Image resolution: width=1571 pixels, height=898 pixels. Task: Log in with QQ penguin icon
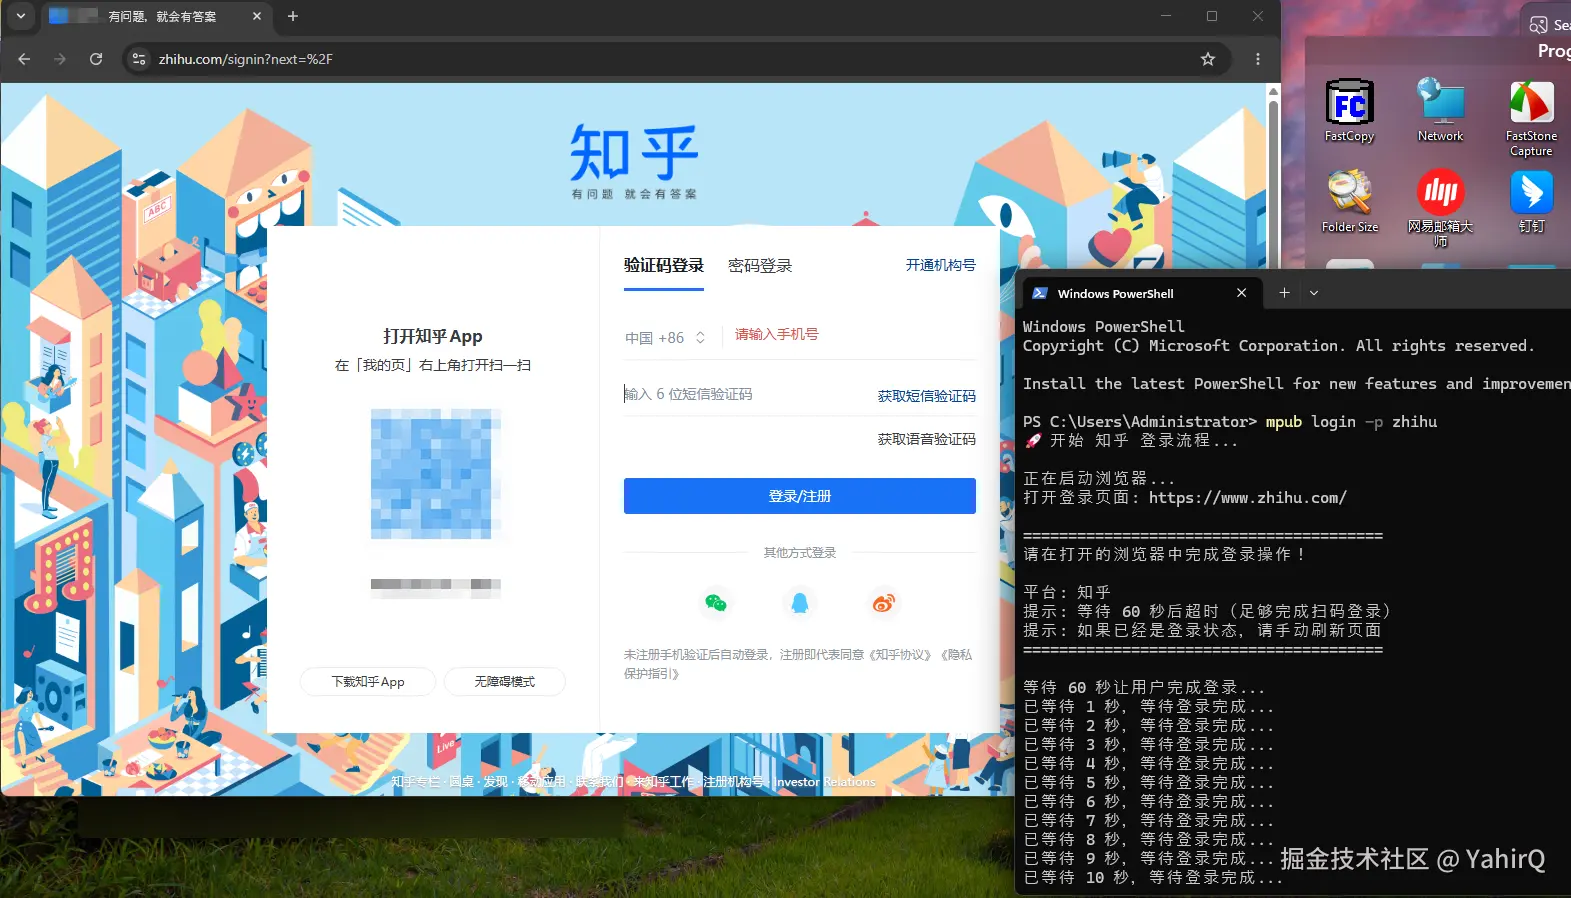[800, 603]
